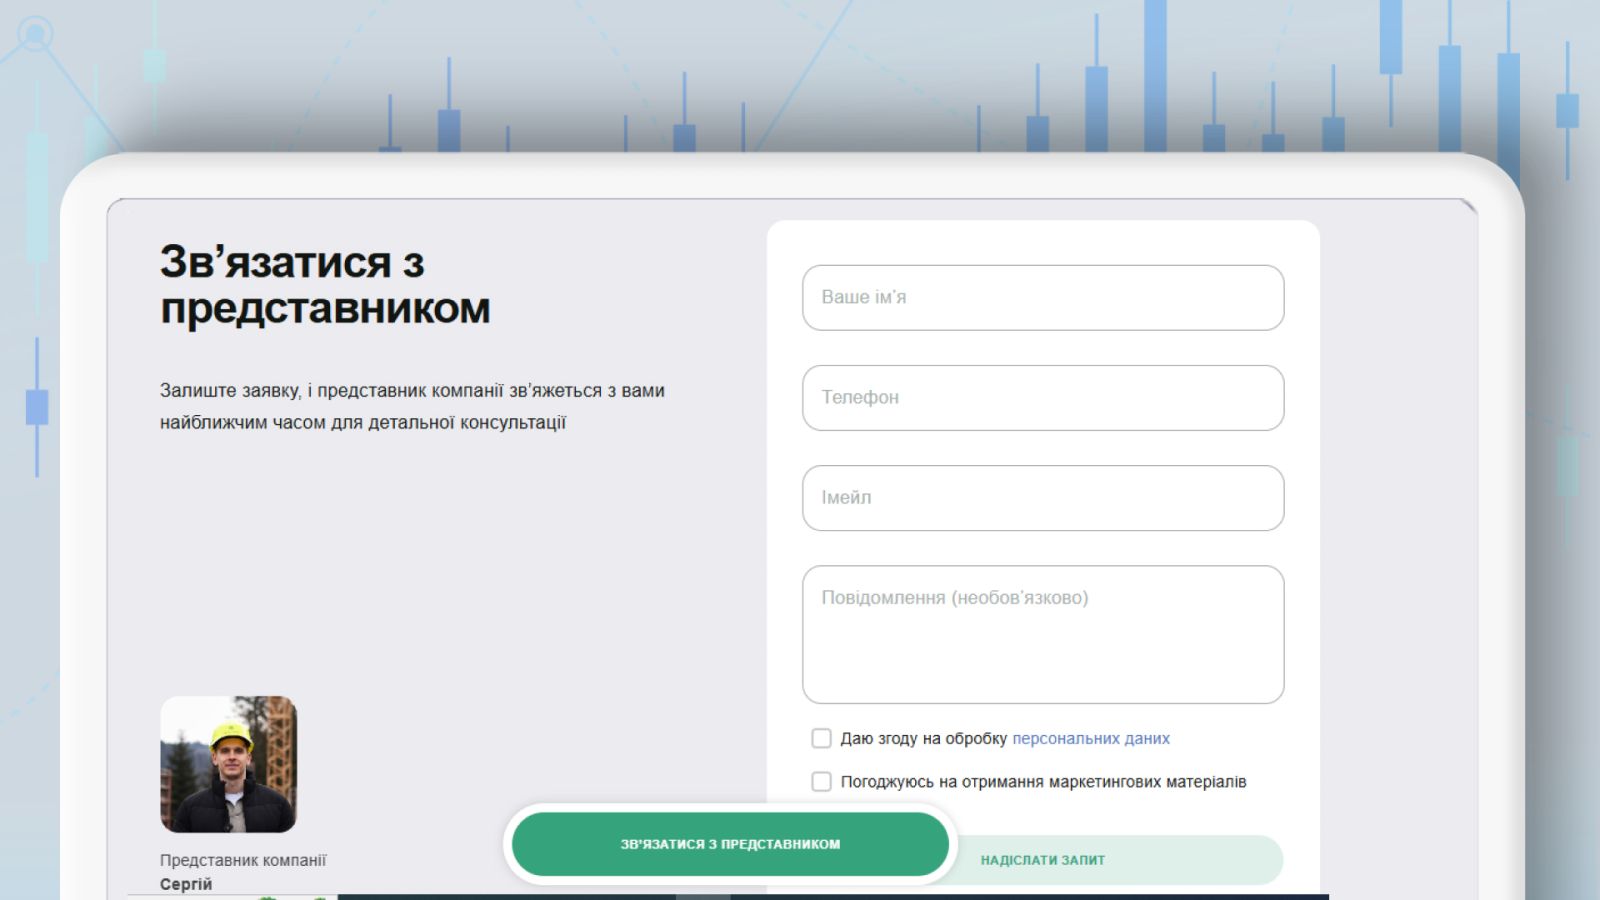Click the "Представник компанії" caption
Image resolution: width=1600 pixels, height=900 pixels.
(x=243, y=860)
